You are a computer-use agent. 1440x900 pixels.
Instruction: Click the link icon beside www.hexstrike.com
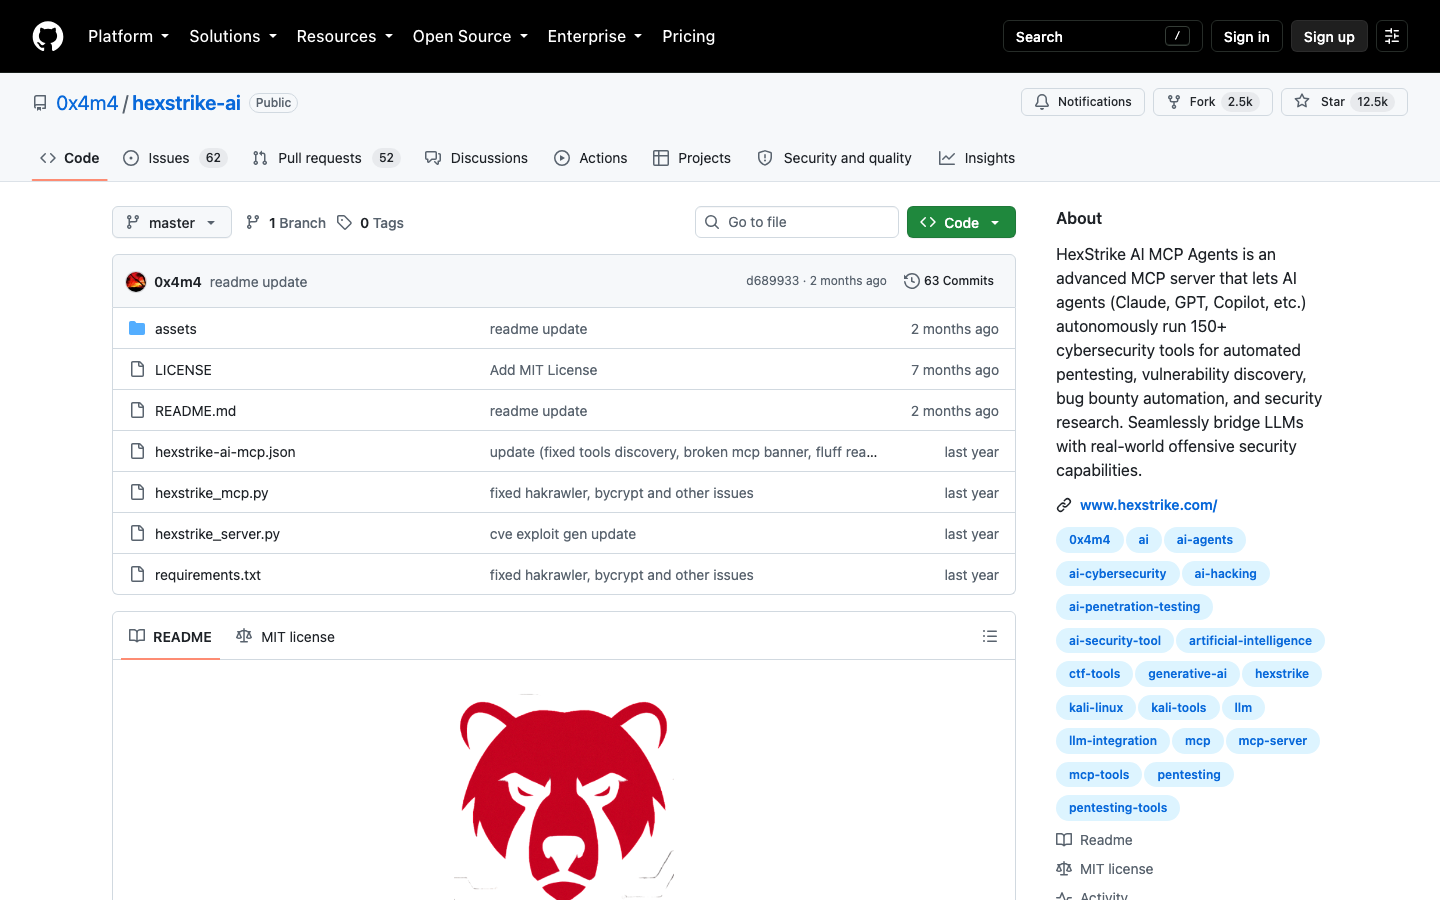tap(1064, 505)
